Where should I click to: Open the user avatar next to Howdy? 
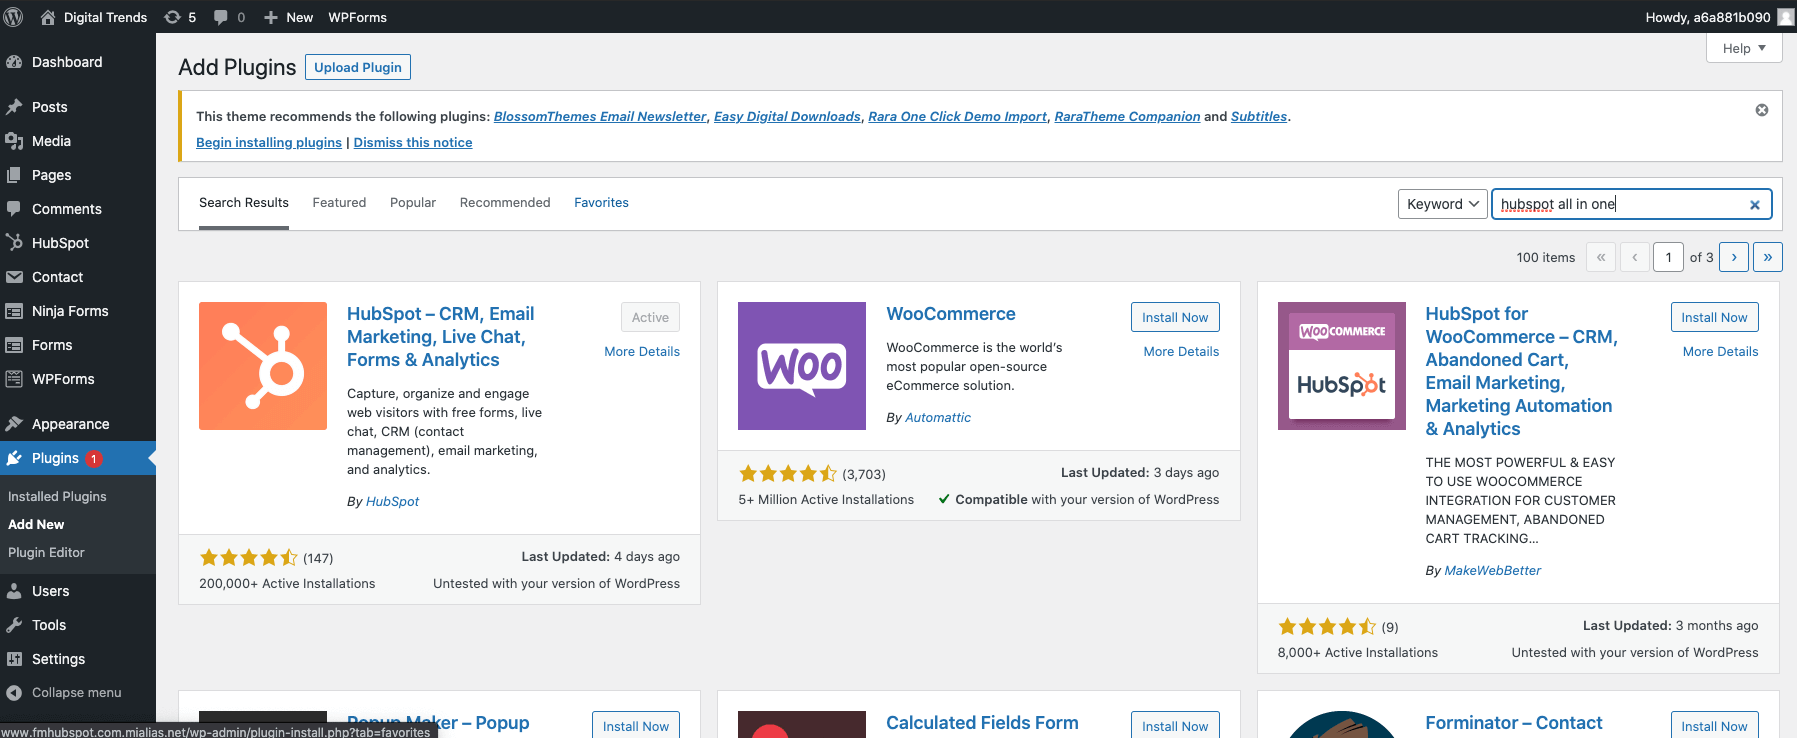pyautogui.click(x=1786, y=17)
